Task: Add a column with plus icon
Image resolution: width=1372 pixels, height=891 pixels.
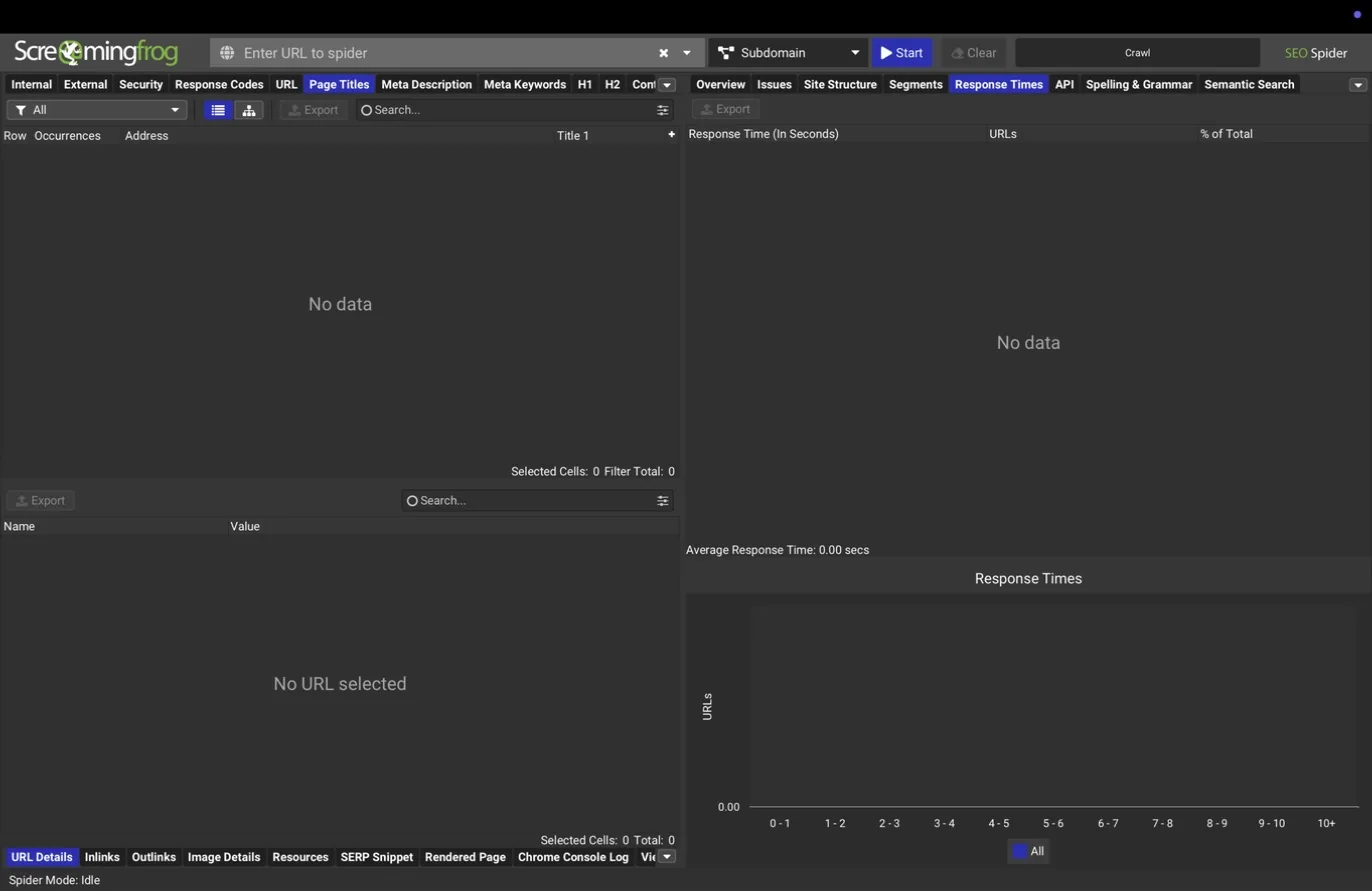Action: [x=671, y=134]
